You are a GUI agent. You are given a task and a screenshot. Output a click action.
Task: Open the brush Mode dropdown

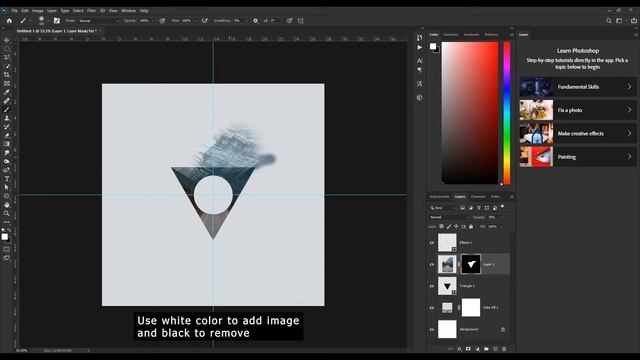(98, 20)
